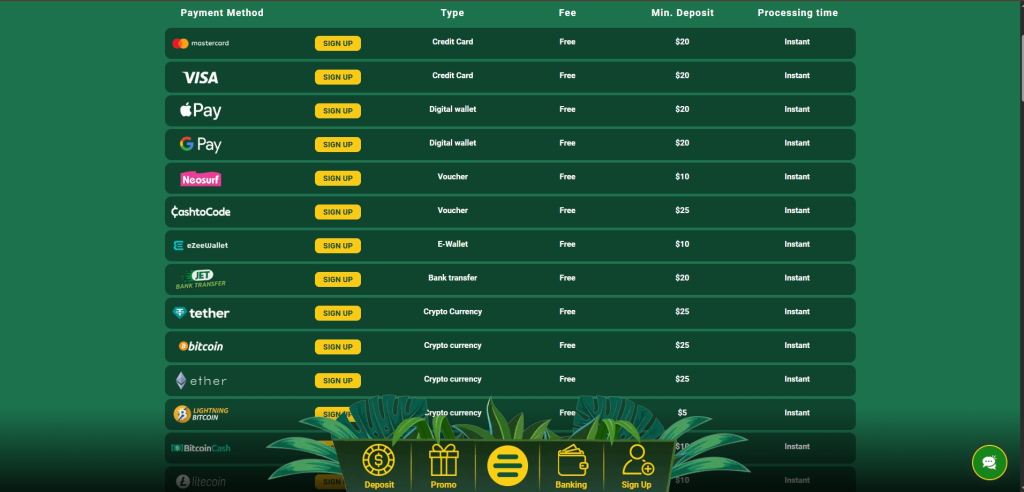Click the 'Payment Method' column header
Image resolution: width=1024 pixels, height=492 pixels.
click(x=222, y=12)
